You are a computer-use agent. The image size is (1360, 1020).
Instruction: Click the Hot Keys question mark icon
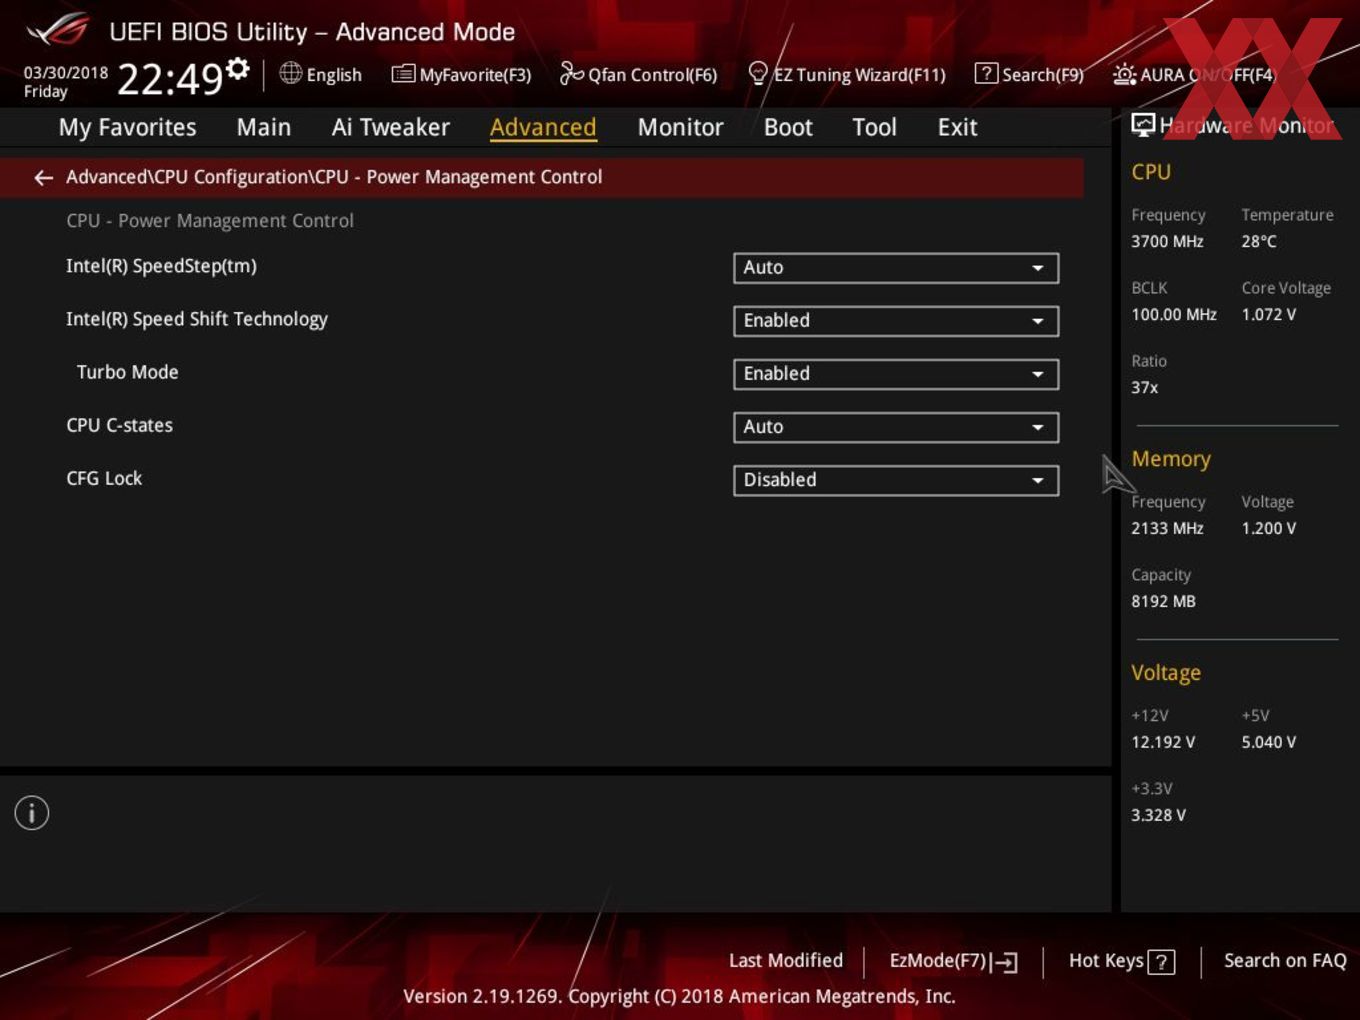[1161, 962]
